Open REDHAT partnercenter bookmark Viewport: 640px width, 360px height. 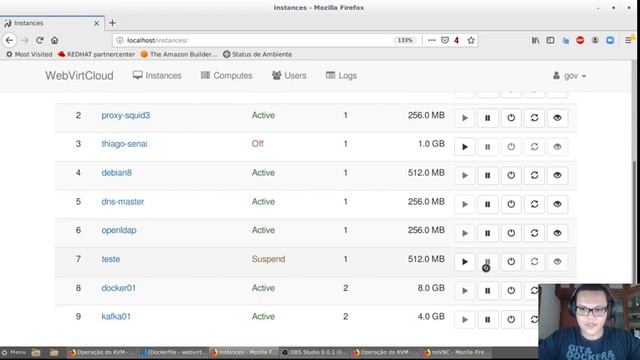coord(96,54)
